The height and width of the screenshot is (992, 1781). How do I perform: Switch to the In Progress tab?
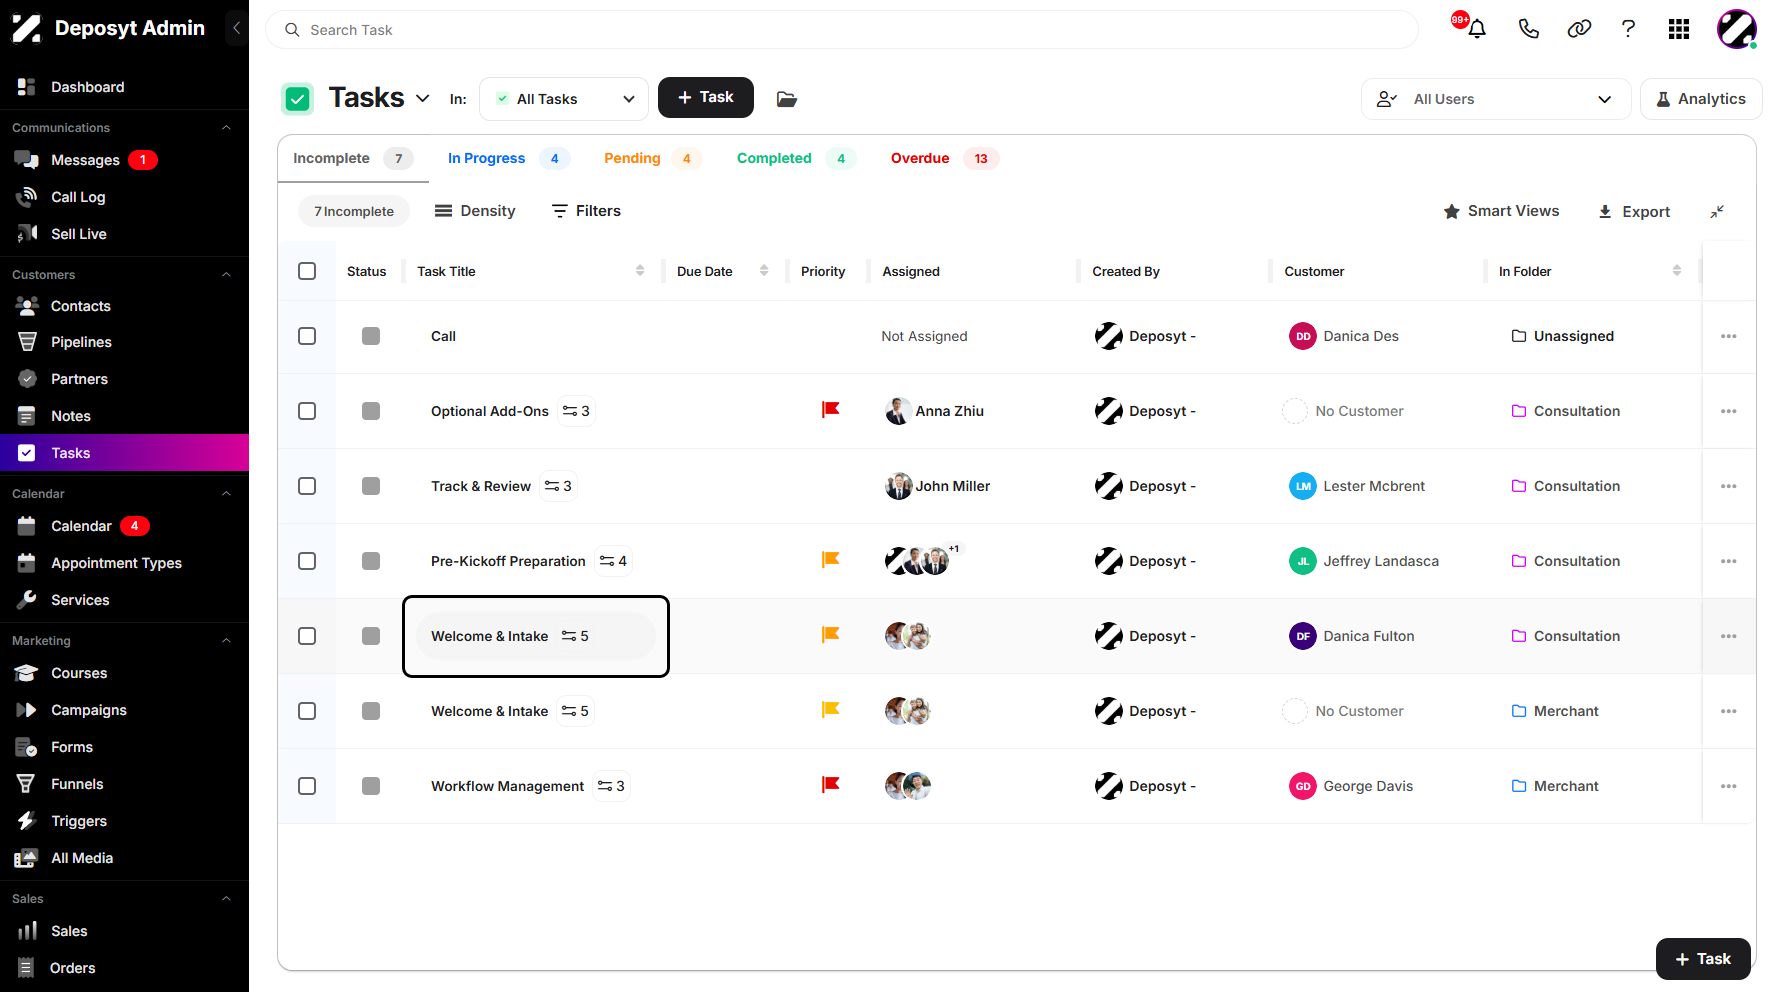508,158
